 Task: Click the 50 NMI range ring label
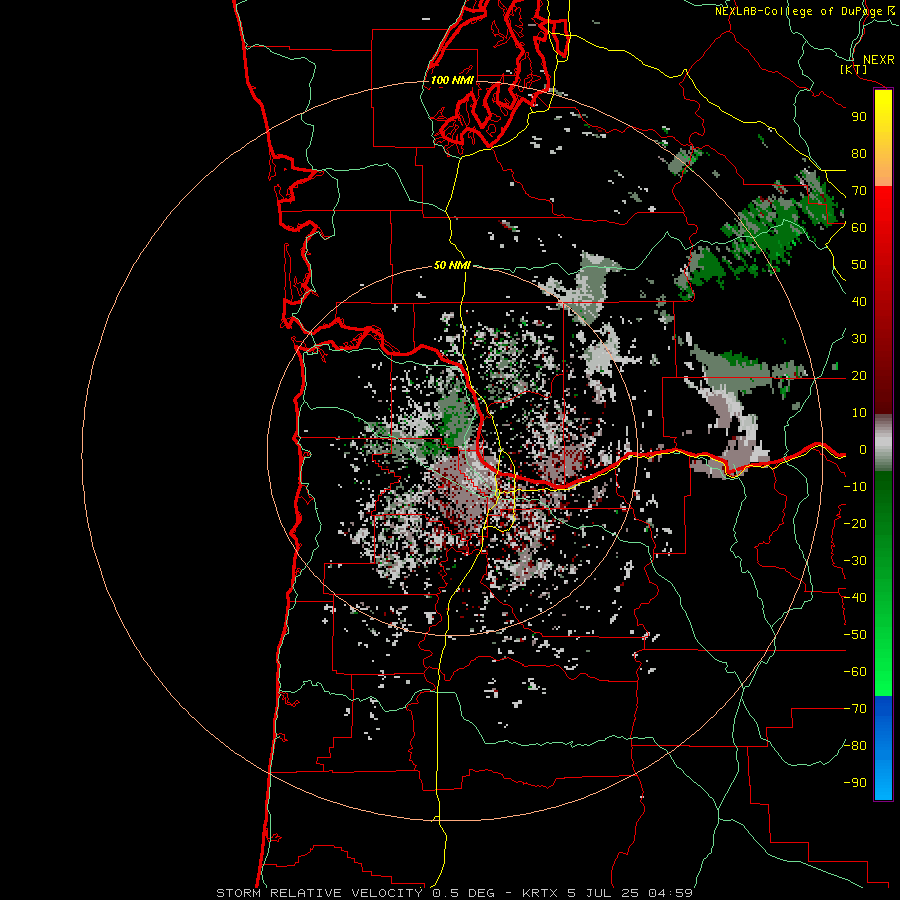tap(452, 265)
